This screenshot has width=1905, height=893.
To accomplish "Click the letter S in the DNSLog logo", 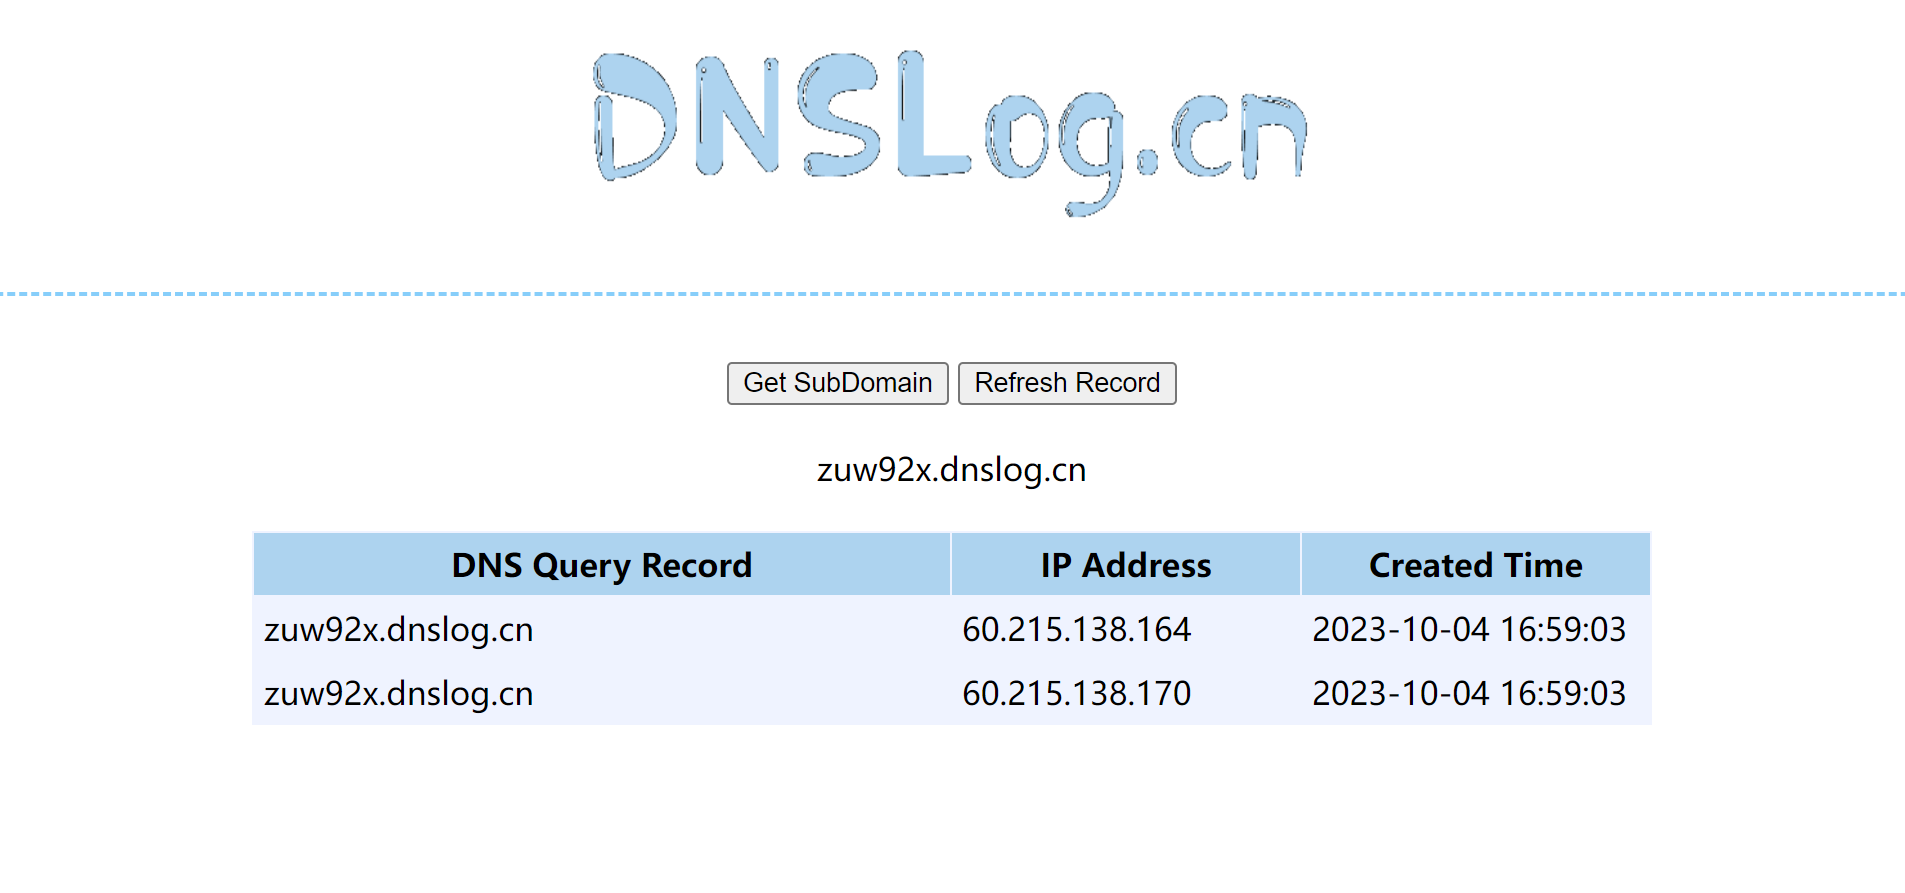I will (840, 115).
